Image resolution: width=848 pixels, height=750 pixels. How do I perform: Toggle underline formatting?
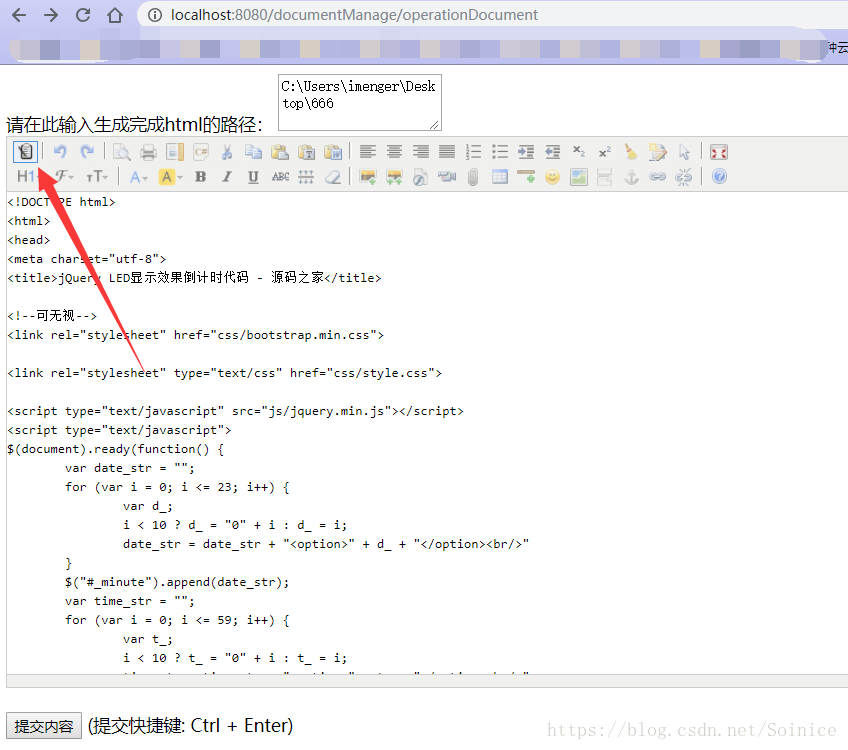253,177
